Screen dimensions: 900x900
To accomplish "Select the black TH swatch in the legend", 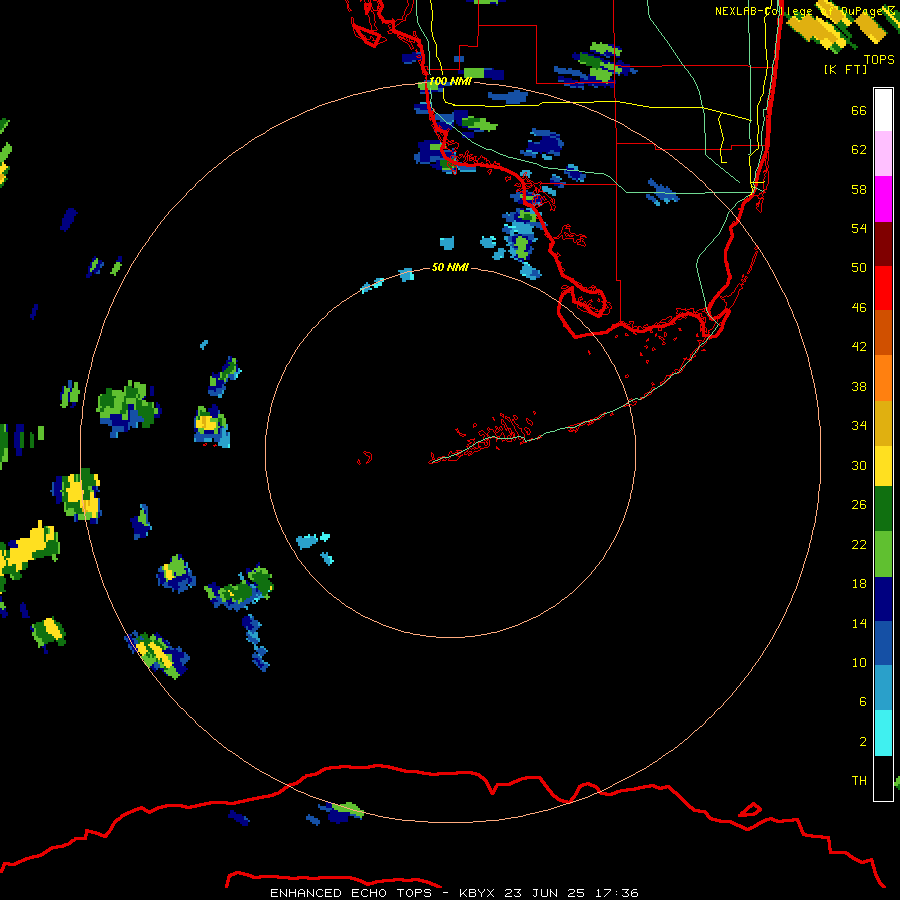I will pyautogui.click(x=883, y=778).
